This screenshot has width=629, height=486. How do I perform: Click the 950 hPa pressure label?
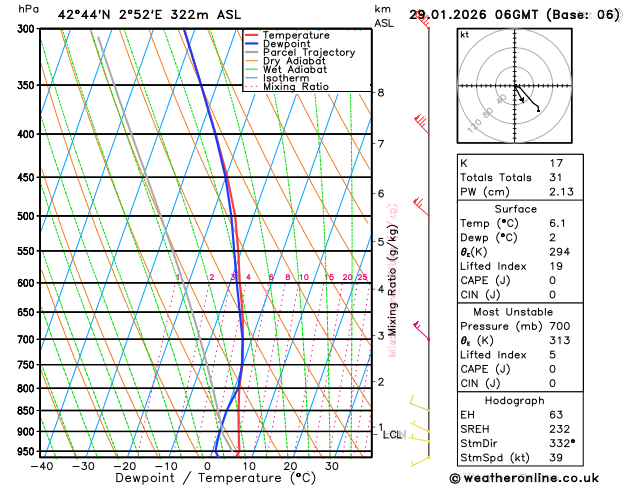pos(28,452)
